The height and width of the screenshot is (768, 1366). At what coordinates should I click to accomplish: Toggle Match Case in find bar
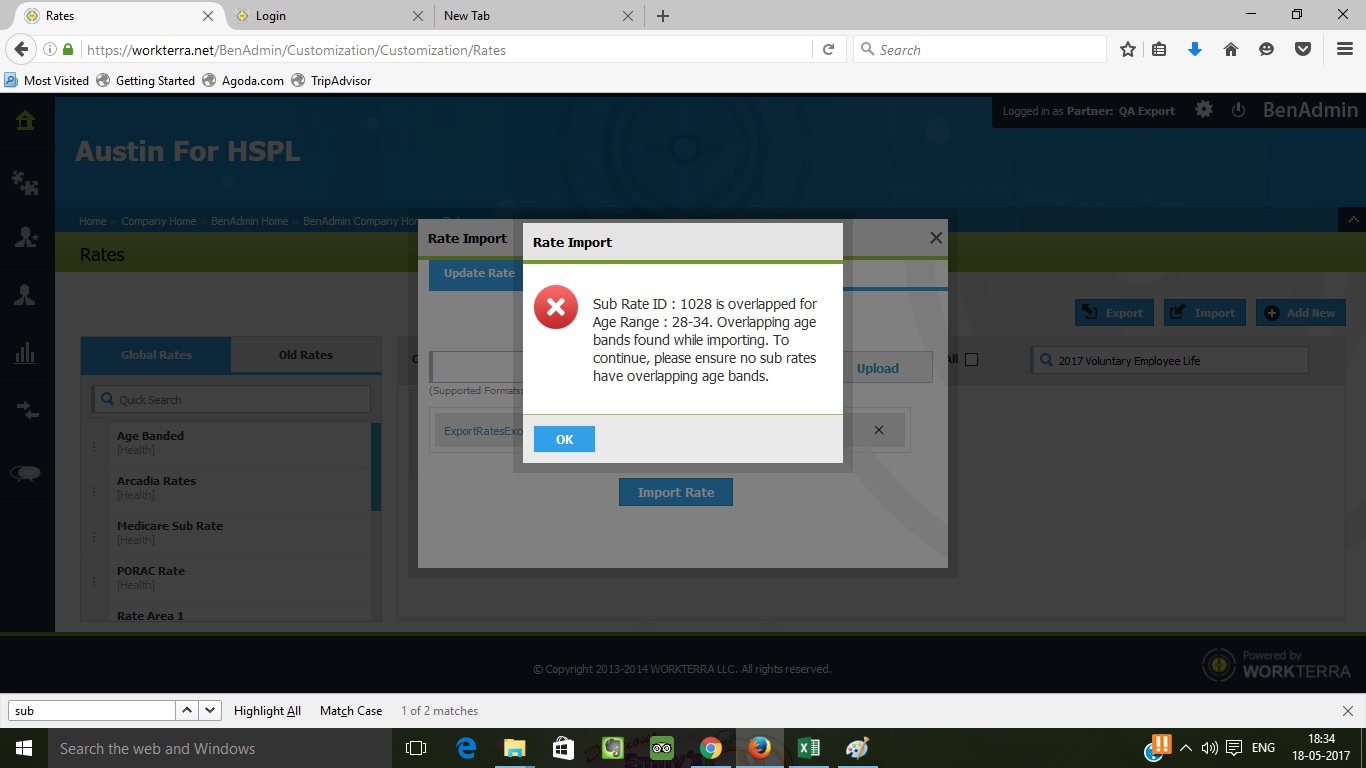coord(351,711)
